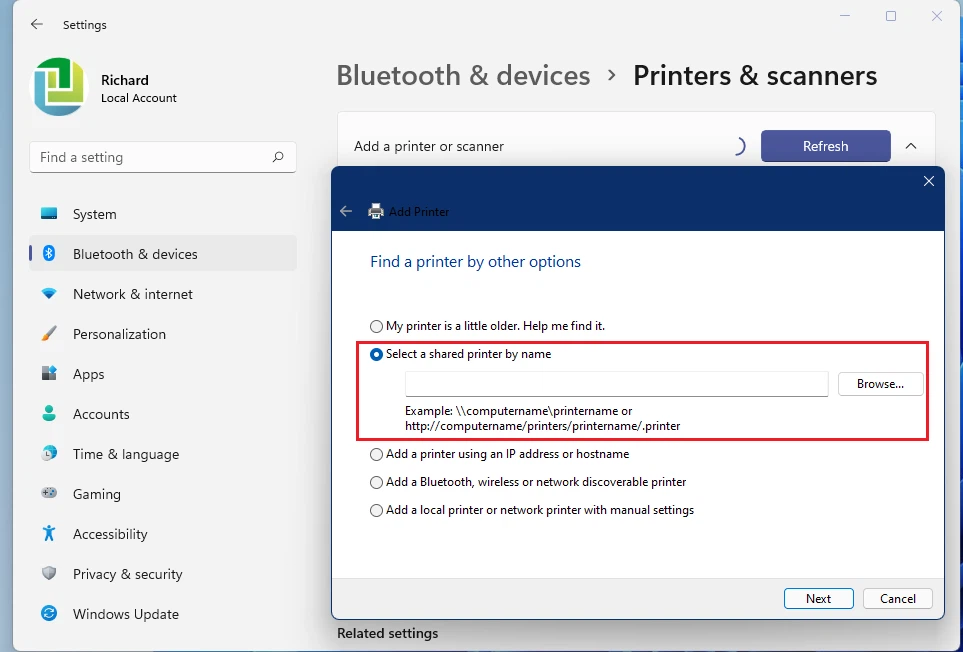Screen dimensions: 963x652
Task: Click the Accessibility figure icon
Action: click(x=49, y=534)
